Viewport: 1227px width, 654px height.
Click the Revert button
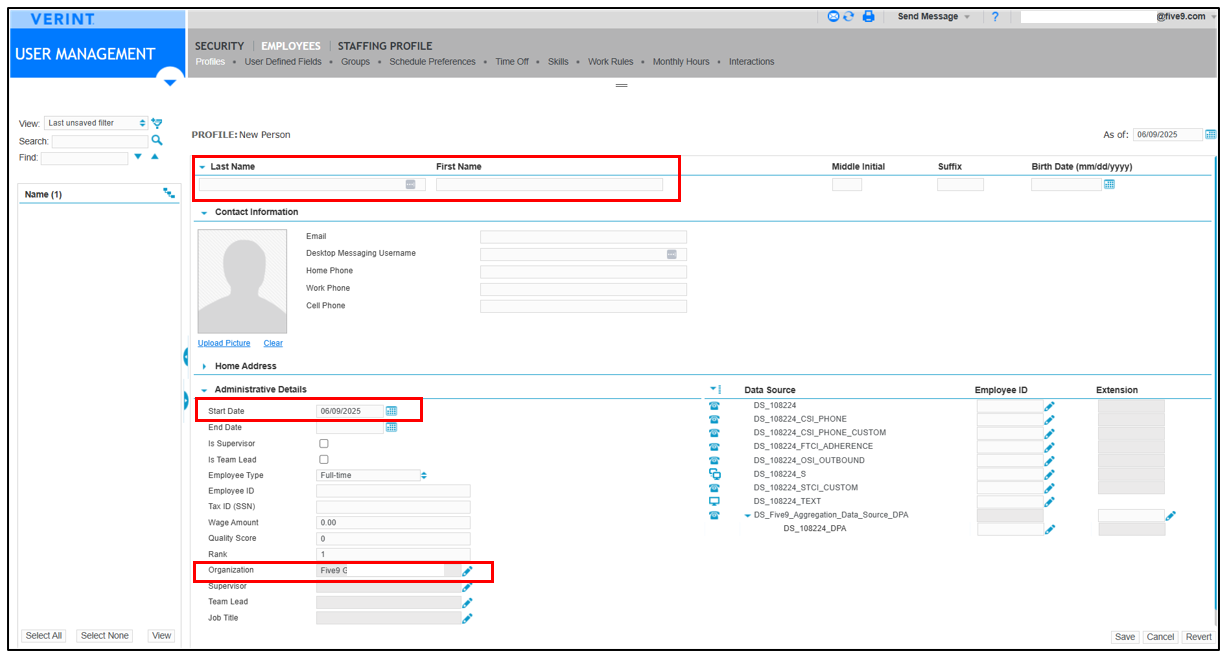coord(1198,637)
